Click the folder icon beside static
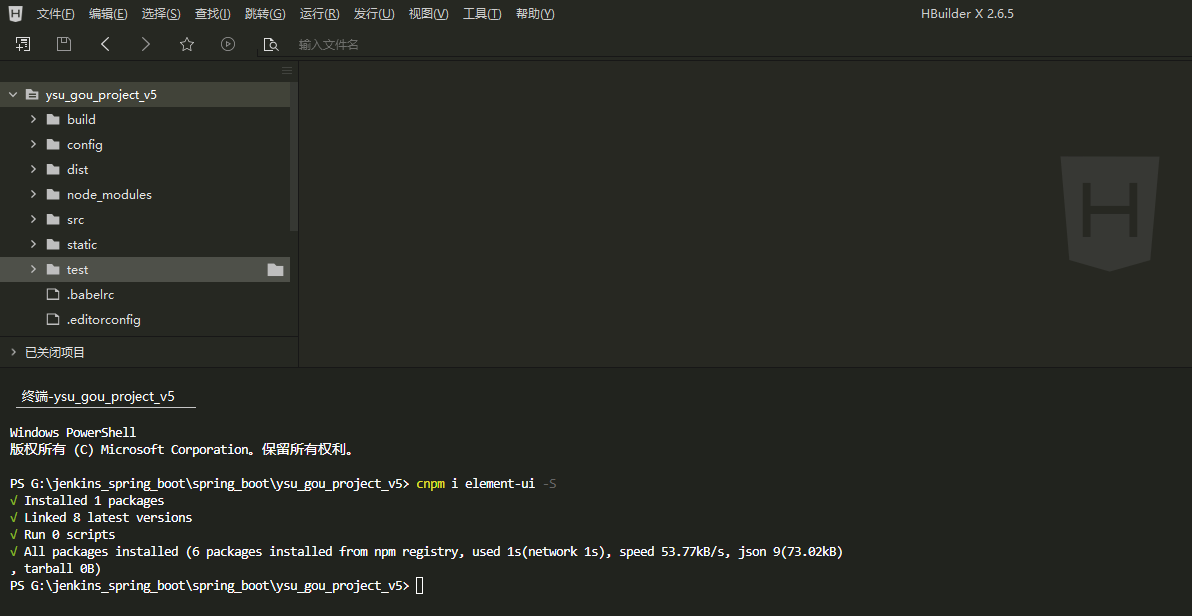The width and height of the screenshot is (1192, 616). point(53,245)
